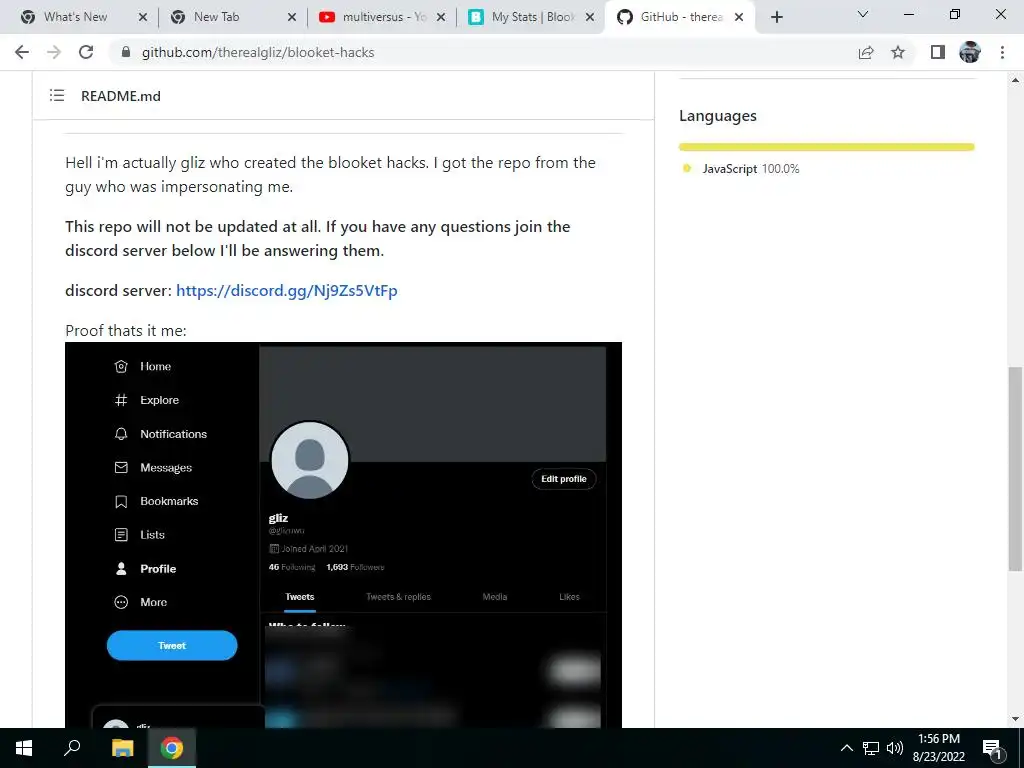The image size is (1024, 768).
Task: Click the 'Proof thats it me:' text
Action: click(x=126, y=330)
